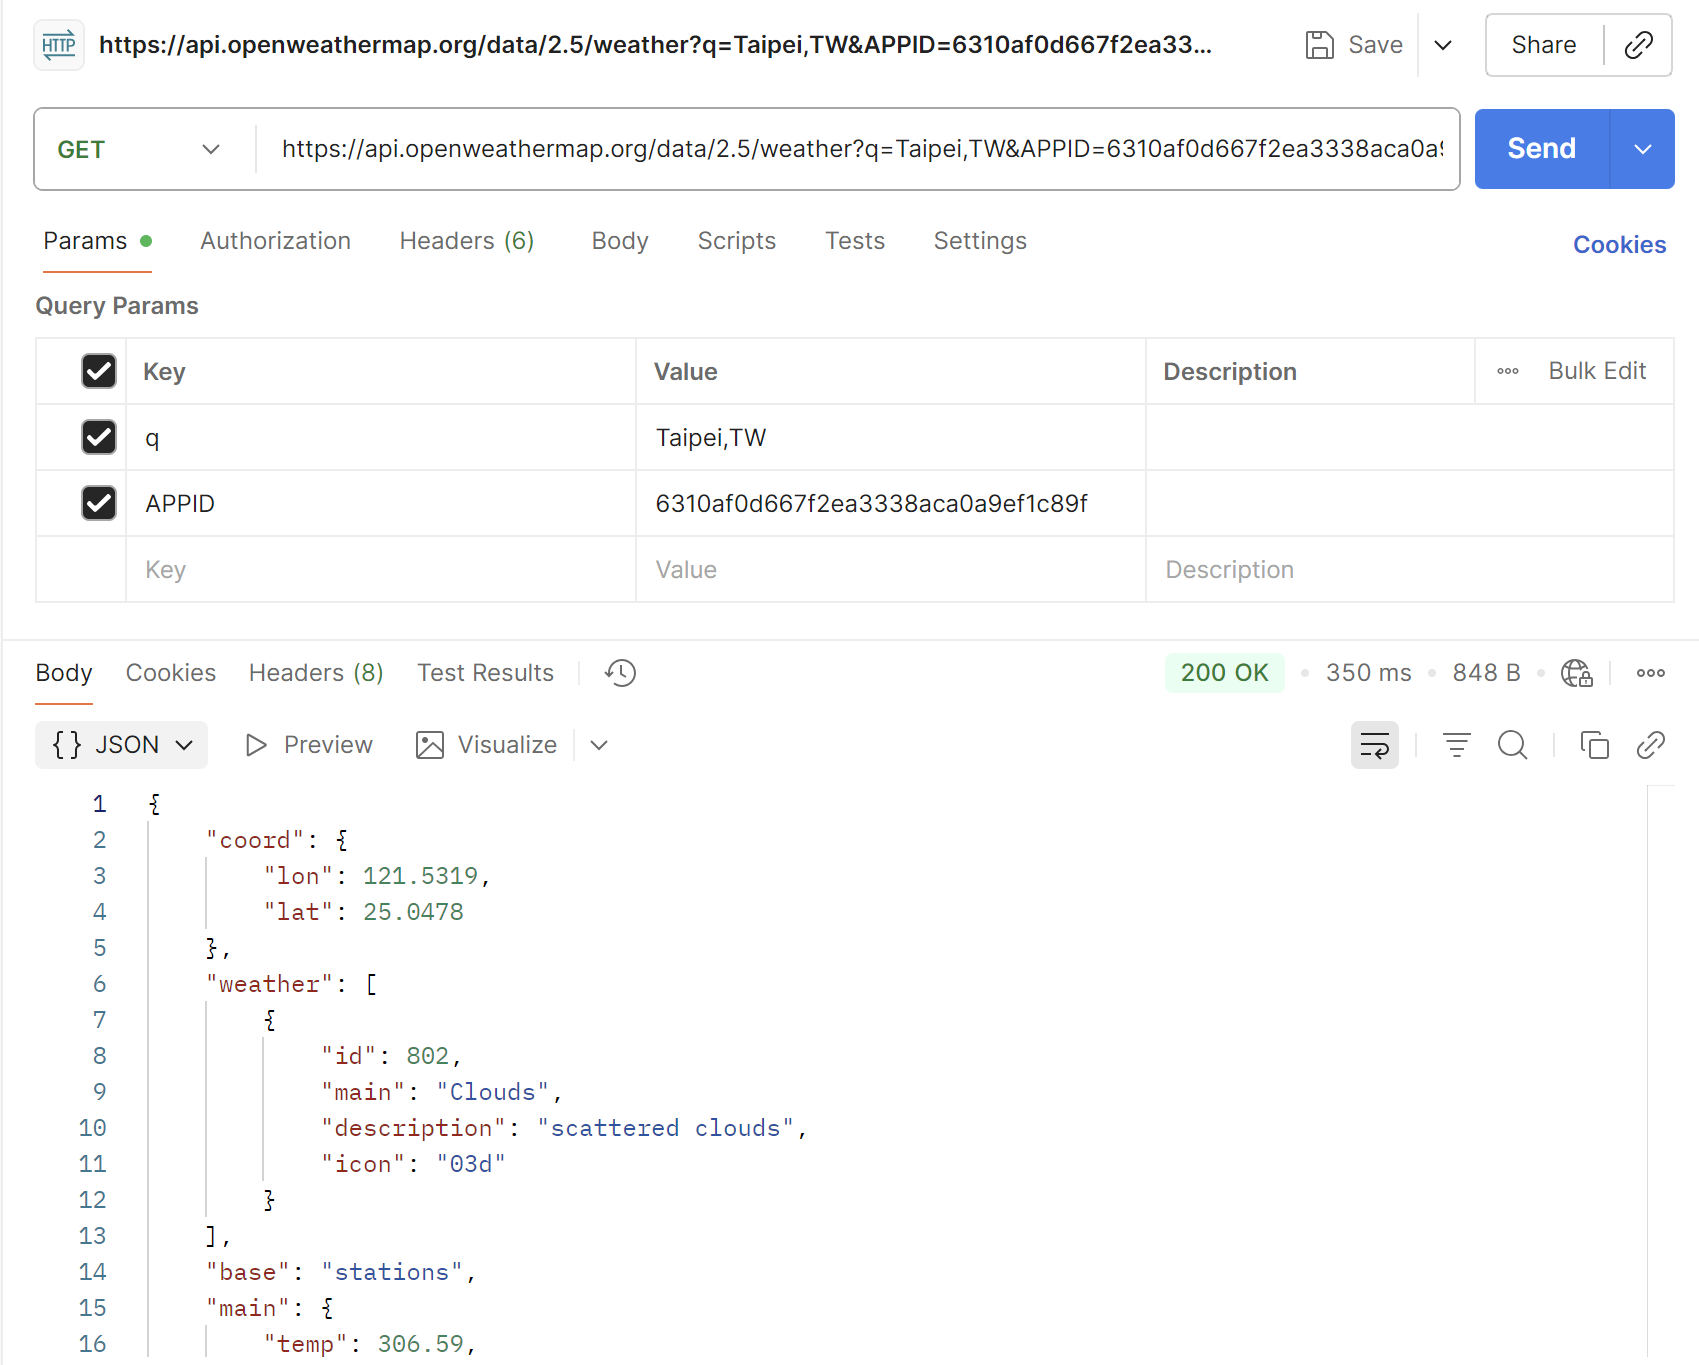Click the Save floppy disk icon
Screen dimensions: 1699x1365
click(x=1319, y=45)
